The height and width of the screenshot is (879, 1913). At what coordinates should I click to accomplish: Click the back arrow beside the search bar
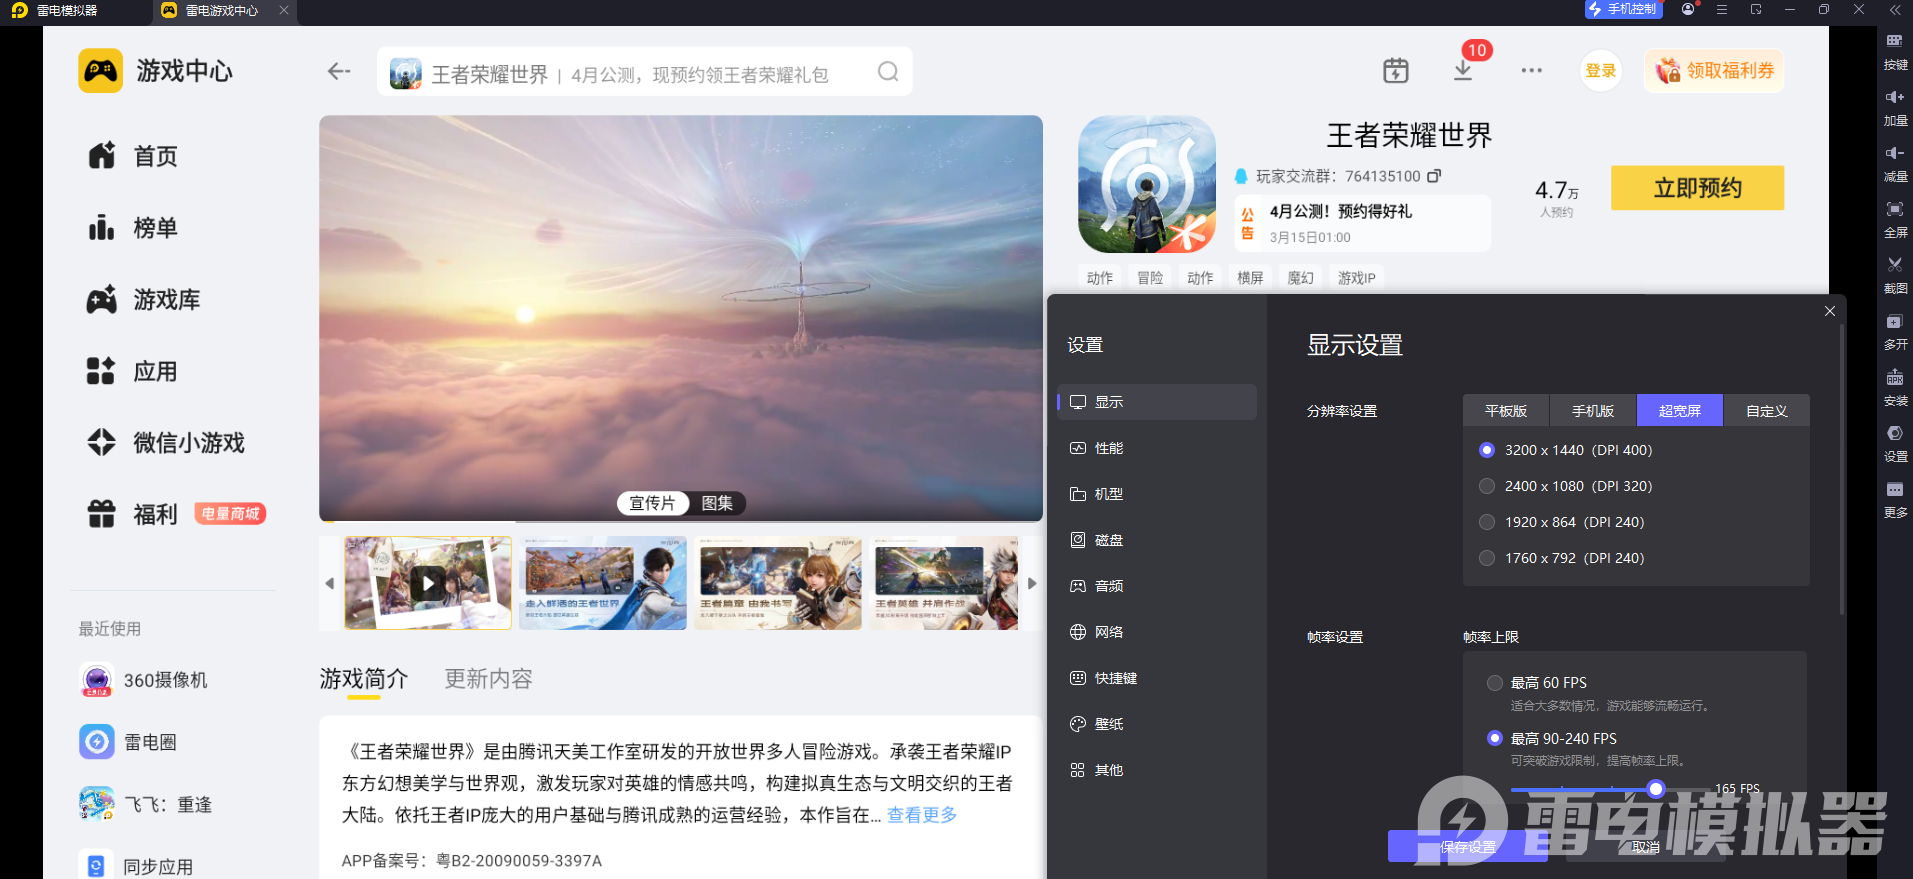click(x=339, y=71)
